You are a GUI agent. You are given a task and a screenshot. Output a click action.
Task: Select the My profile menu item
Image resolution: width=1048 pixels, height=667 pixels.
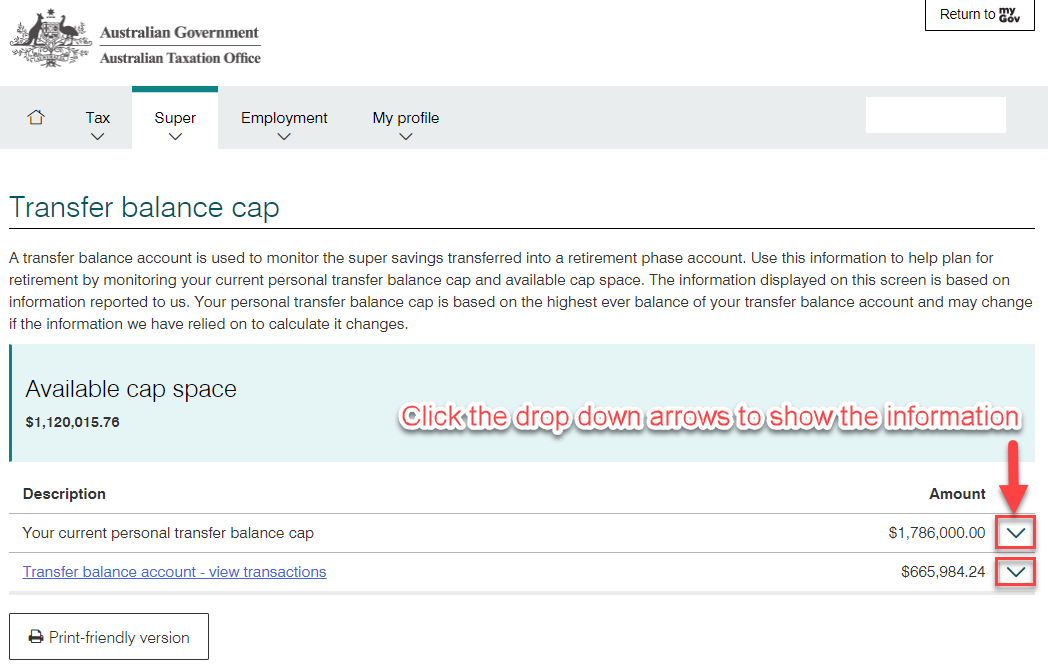pos(405,117)
